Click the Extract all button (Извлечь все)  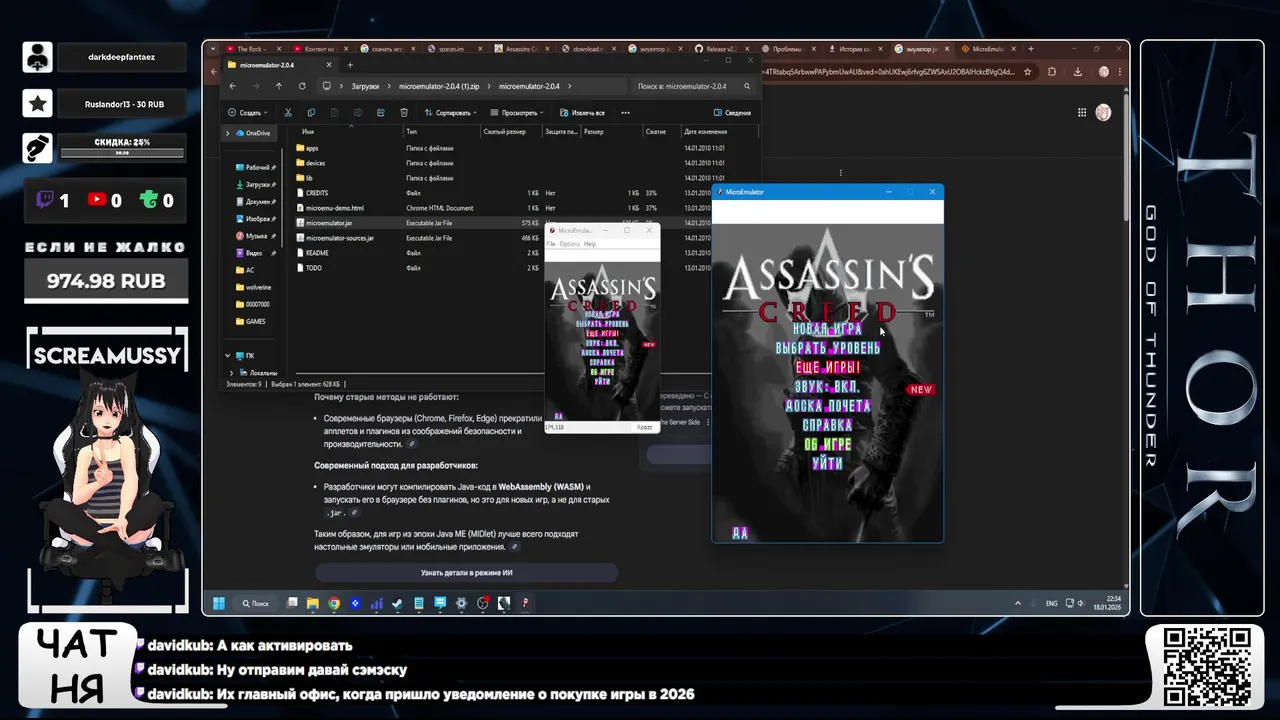pyautogui.click(x=582, y=113)
